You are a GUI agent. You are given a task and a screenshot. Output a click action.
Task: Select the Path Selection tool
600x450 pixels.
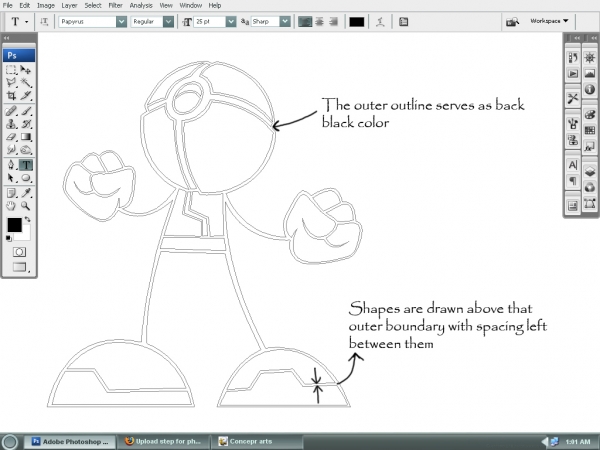[11, 178]
